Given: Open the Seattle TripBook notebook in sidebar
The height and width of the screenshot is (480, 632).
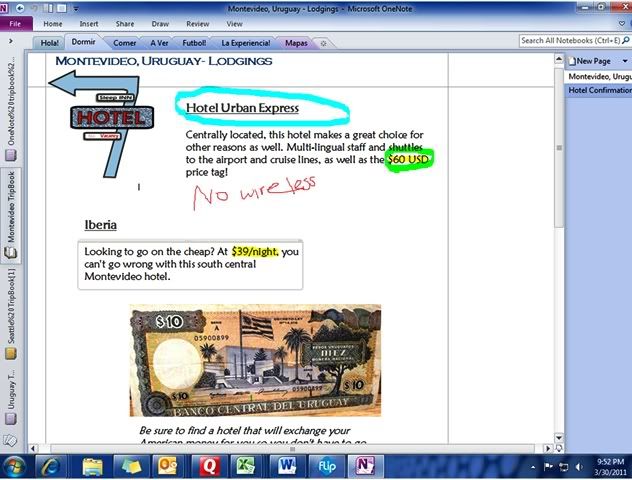Looking at the screenshot, I should tap(11, 314).
